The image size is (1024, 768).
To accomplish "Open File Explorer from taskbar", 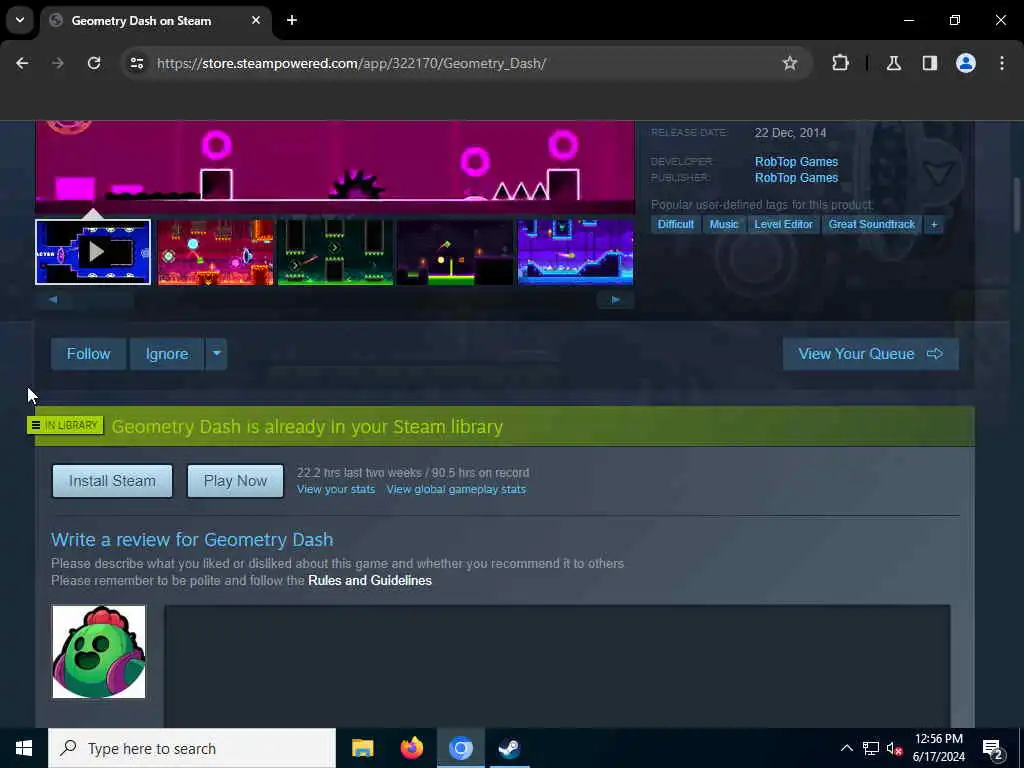I will 362,748.
